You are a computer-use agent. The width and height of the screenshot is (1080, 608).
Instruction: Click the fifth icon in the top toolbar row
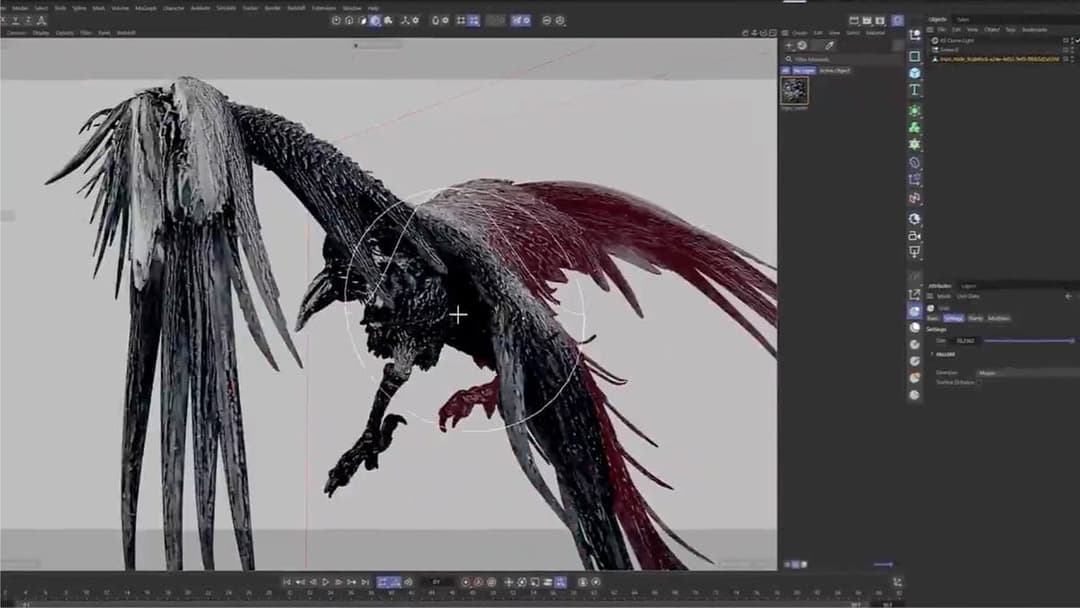click(388, 21)
